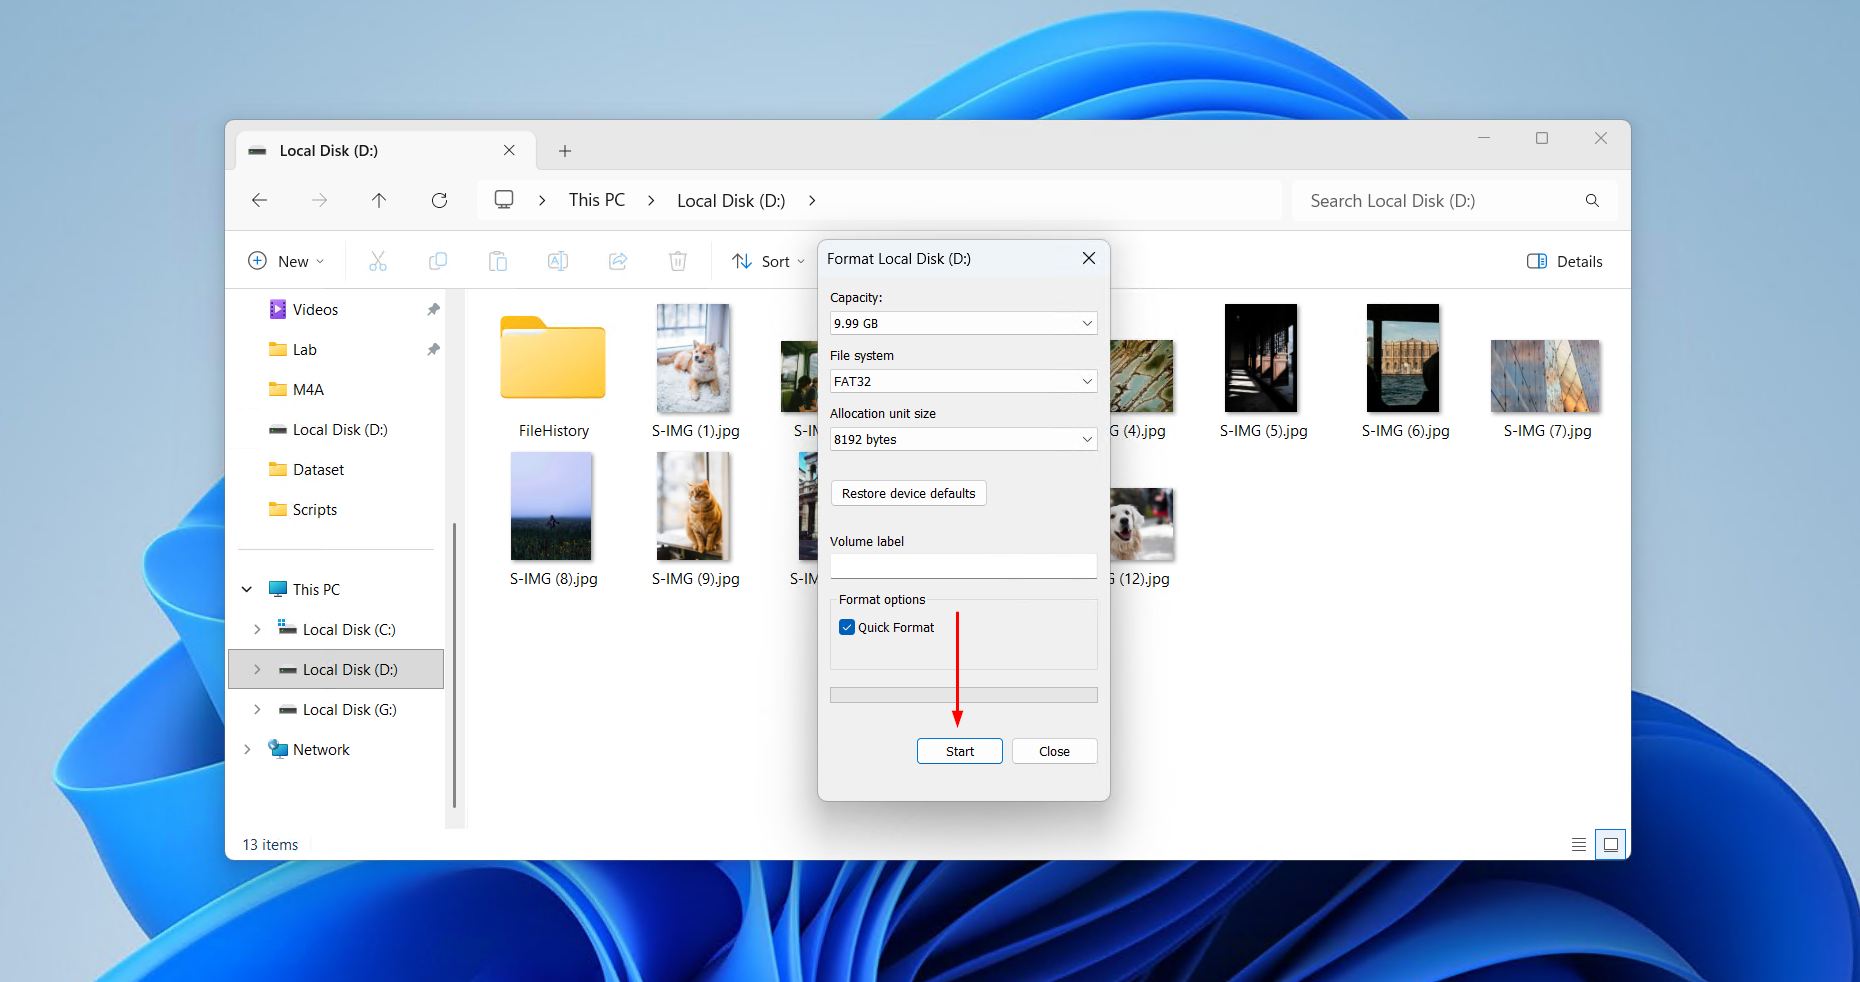This screenshot has width=1860, height=982.
Task: Click the monitor icon in address bar
Action: (x=504, y=200)
